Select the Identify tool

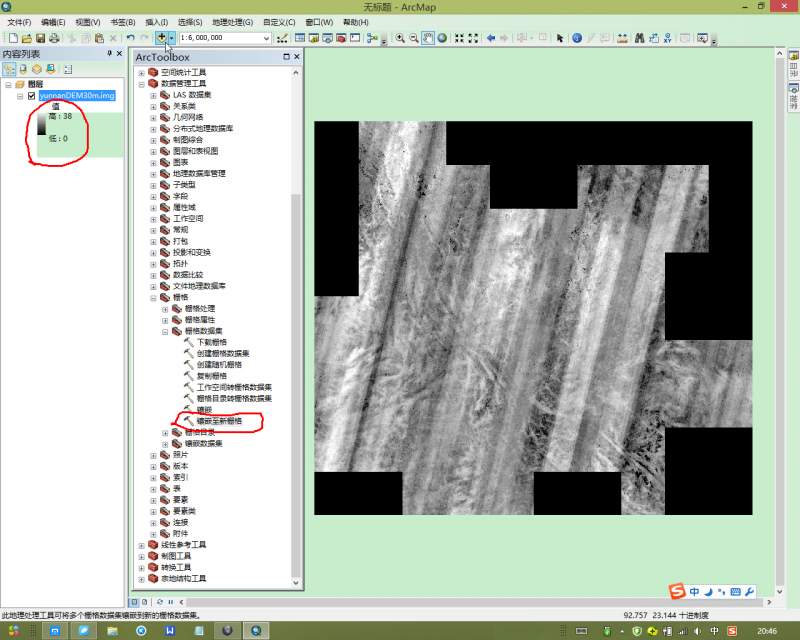[577, 38]
